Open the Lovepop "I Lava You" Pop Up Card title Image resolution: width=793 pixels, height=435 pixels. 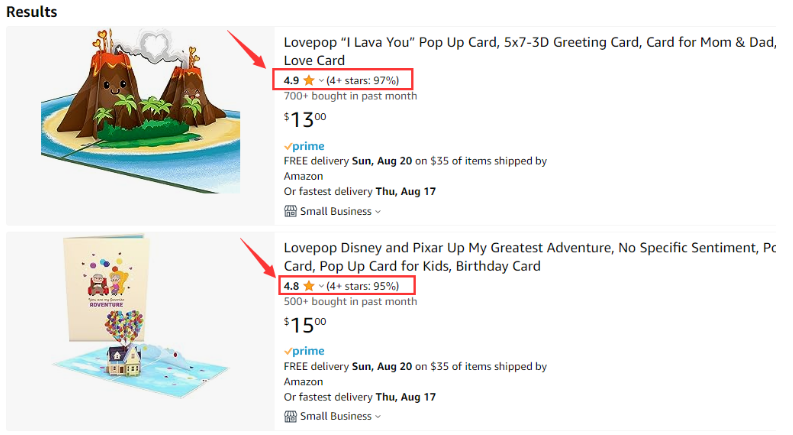click(530, 51)
